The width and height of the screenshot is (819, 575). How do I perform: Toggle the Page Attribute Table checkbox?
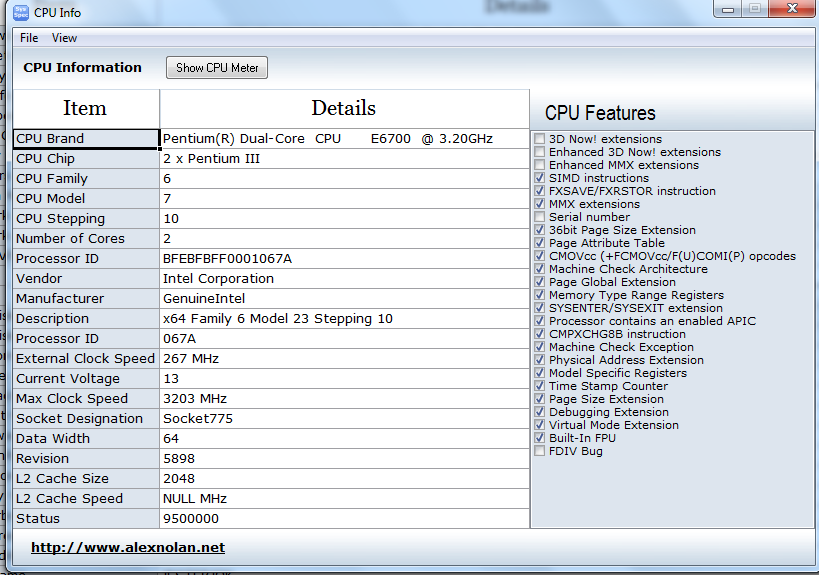click(x=540, y=243)
